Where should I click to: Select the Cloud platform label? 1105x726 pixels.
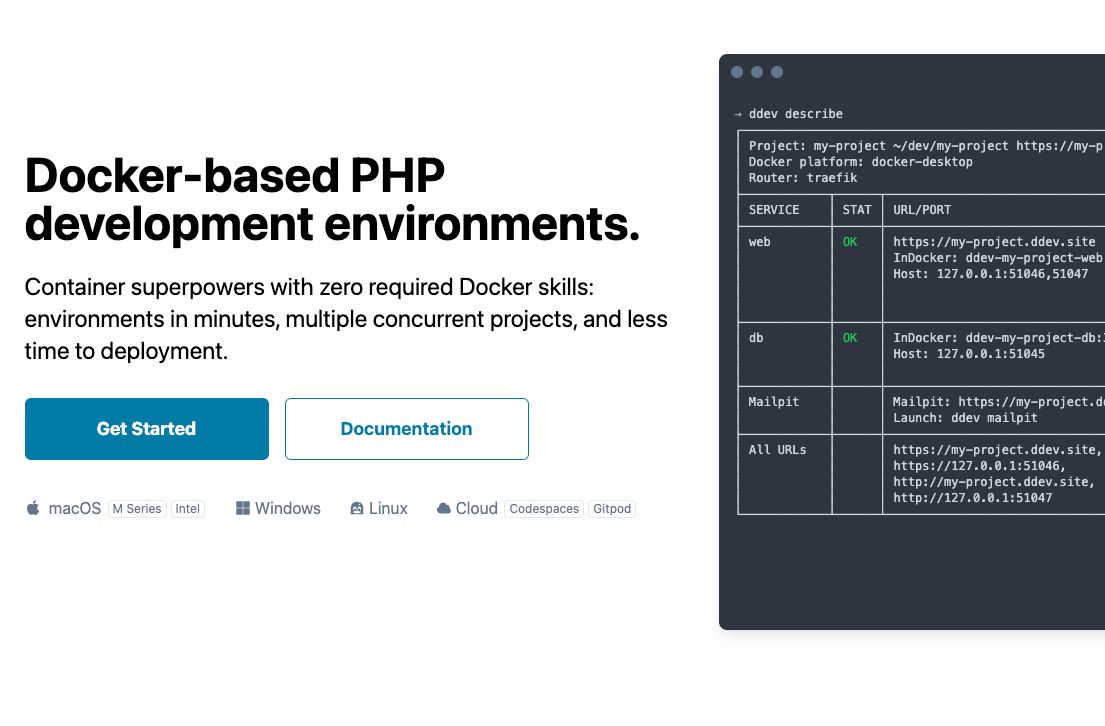click(476, 508)
